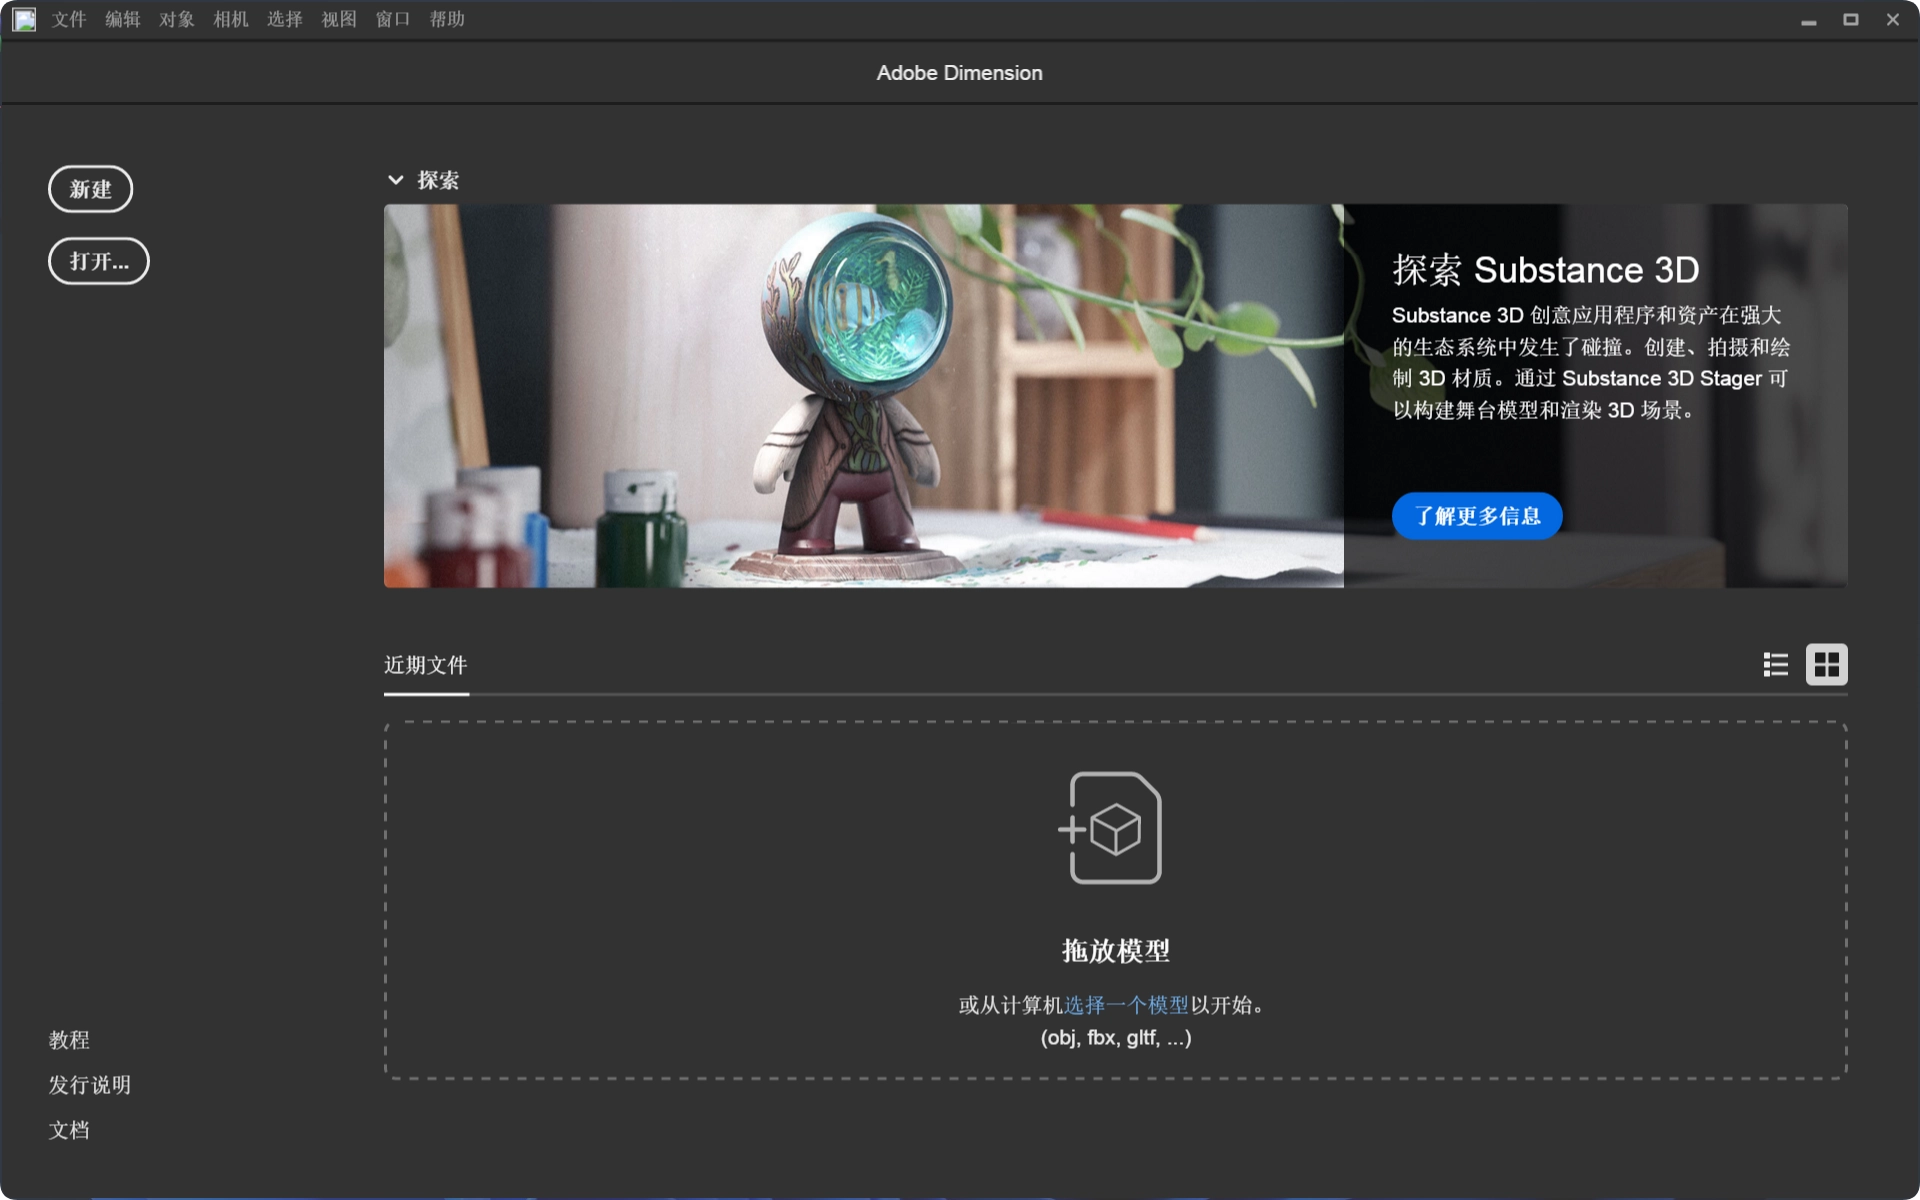Click the 了解更多信息 button
The height and width of the screenshot is (1200, 1920).
(1476, 516)
